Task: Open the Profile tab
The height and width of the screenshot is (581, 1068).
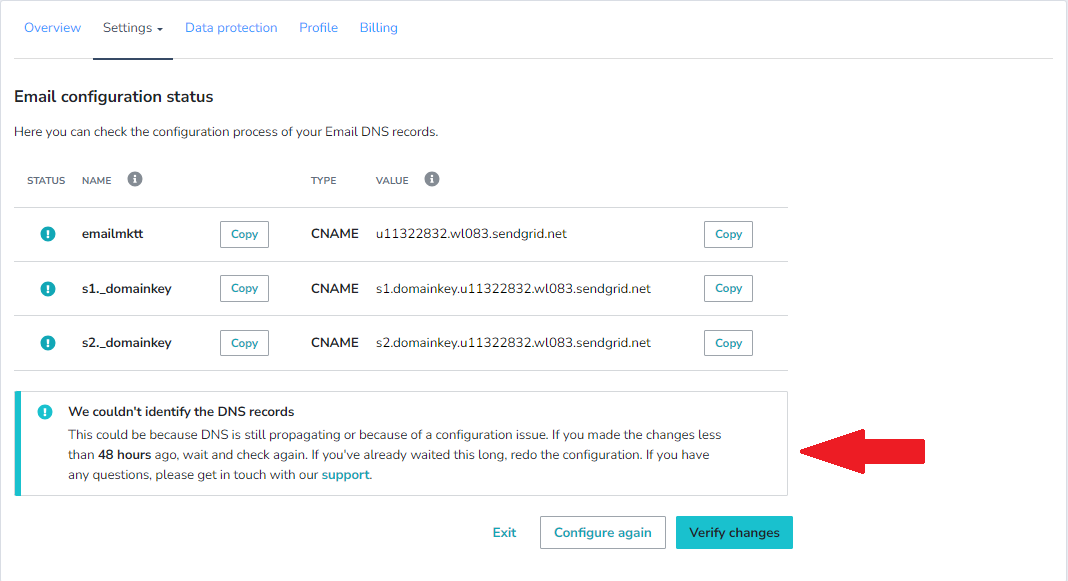Action: pyautogui.click(x=318, y=27)
